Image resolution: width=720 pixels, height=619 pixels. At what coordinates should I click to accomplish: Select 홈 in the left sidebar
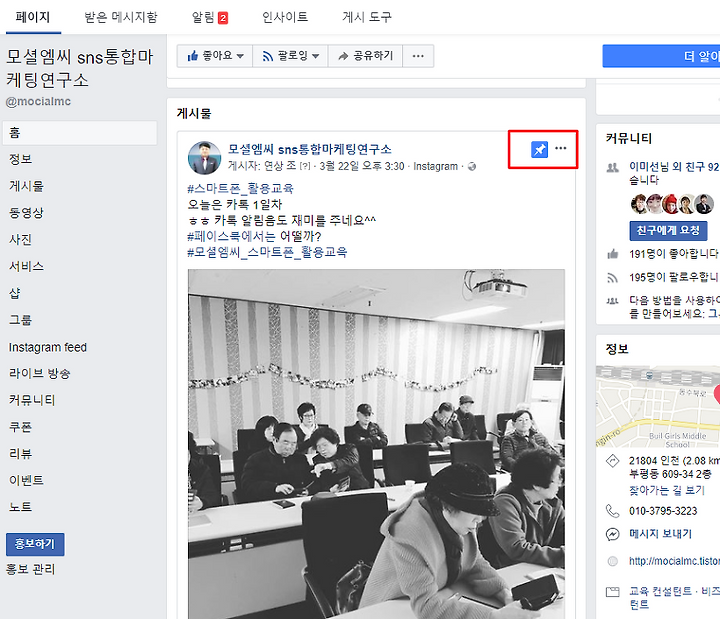pyautogui.click(x=79, y=133)
